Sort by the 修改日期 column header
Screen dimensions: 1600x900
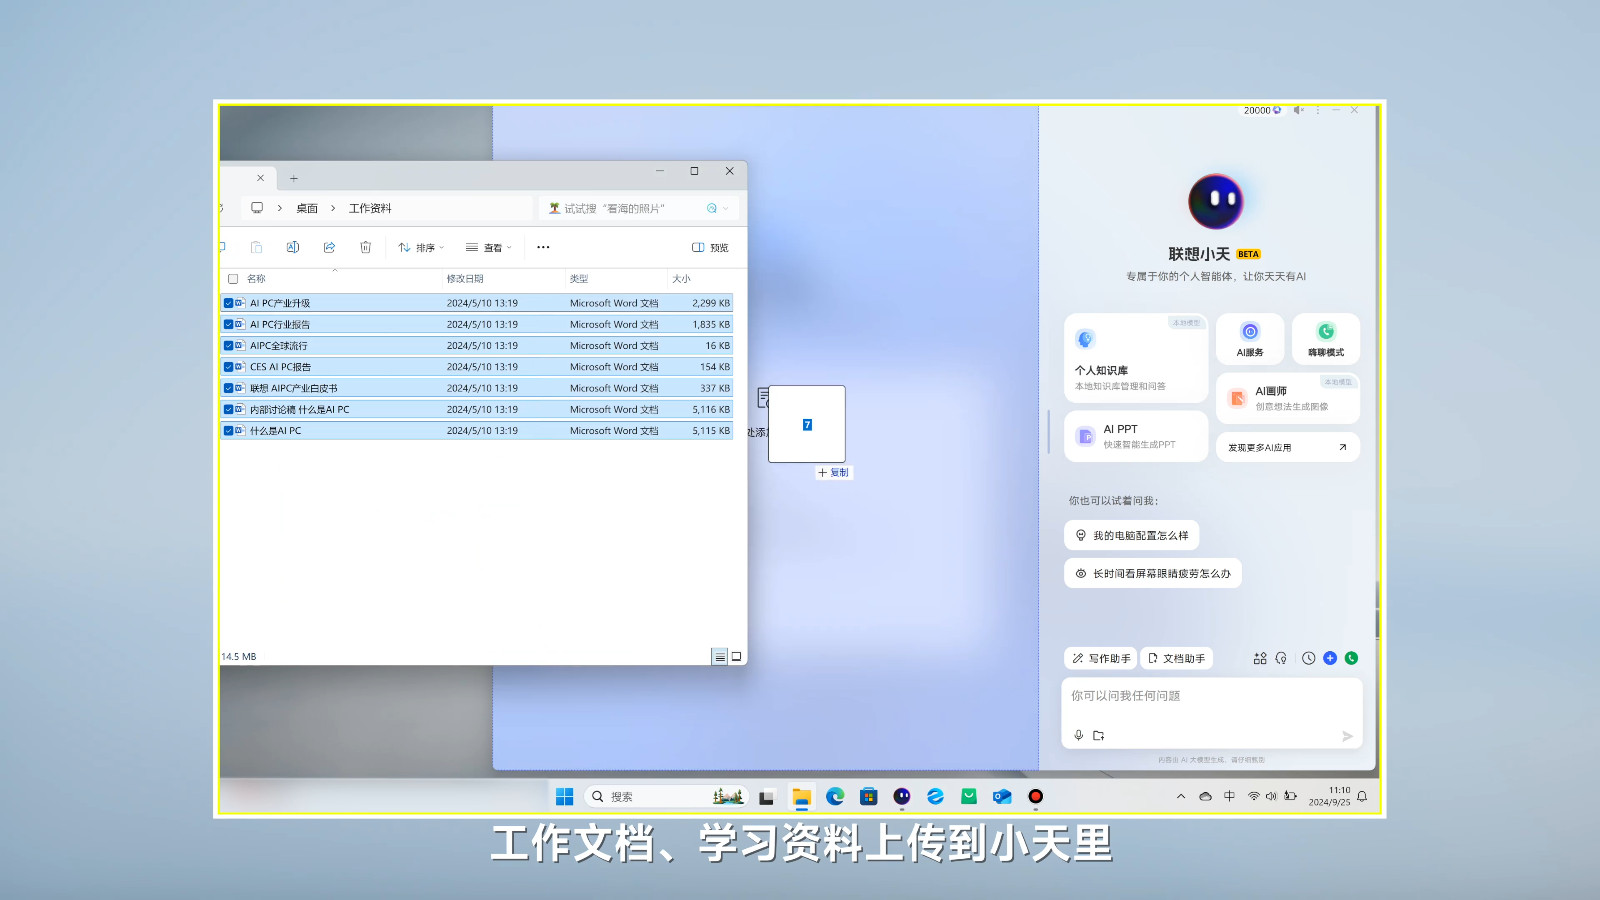click(504, 279)
